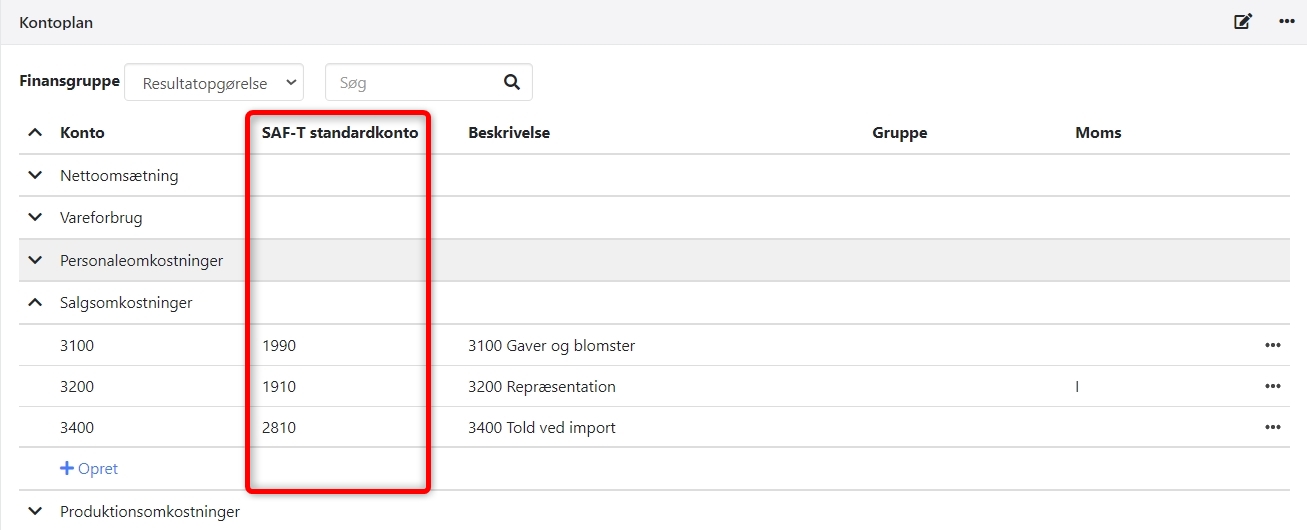Expand the Nettoomsætning group
The height and width of the screenshot is (530, 1307).
pyautogui.click(x=36, y=175)
